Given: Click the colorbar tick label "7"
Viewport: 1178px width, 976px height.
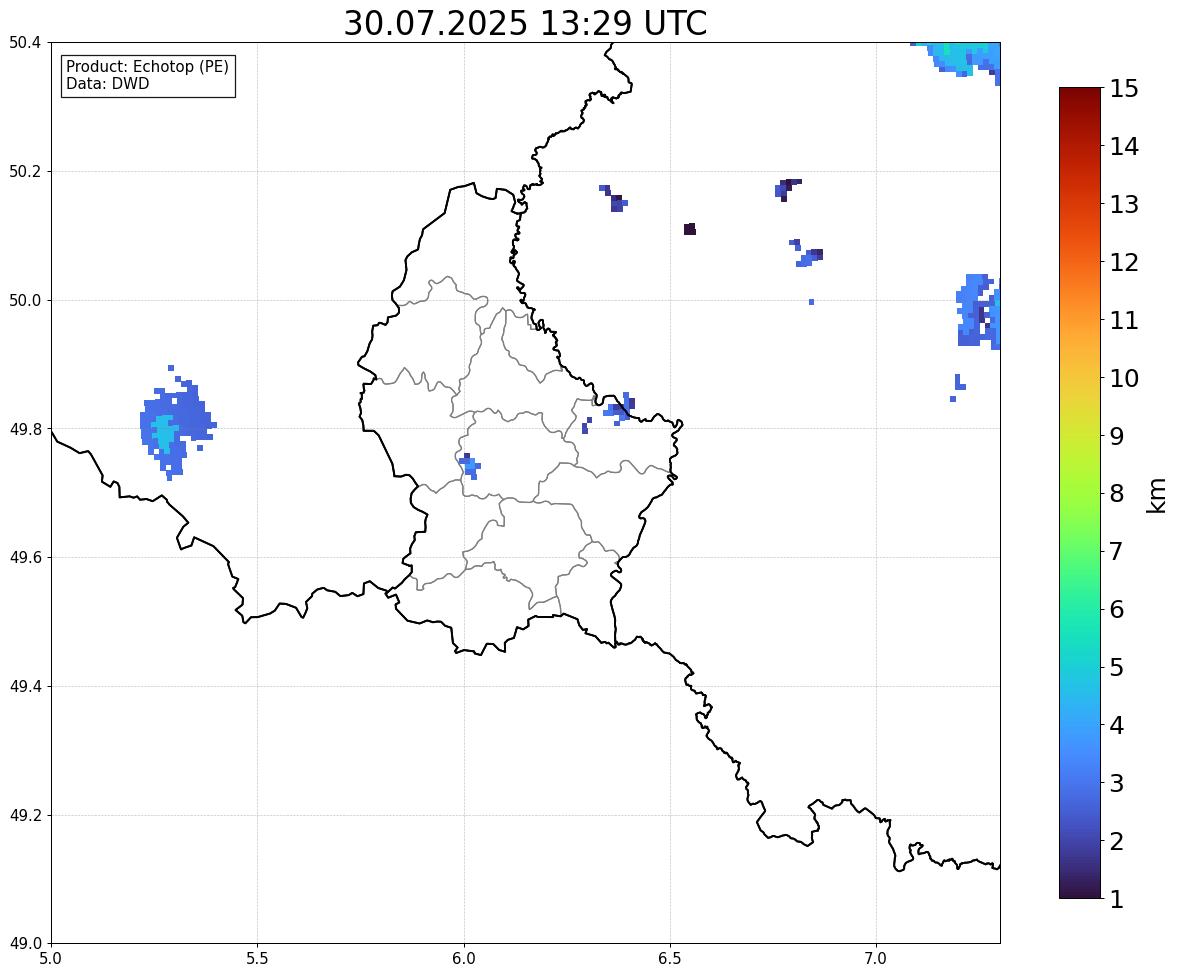Looking at the screenshot, I should click(1117, 551).
